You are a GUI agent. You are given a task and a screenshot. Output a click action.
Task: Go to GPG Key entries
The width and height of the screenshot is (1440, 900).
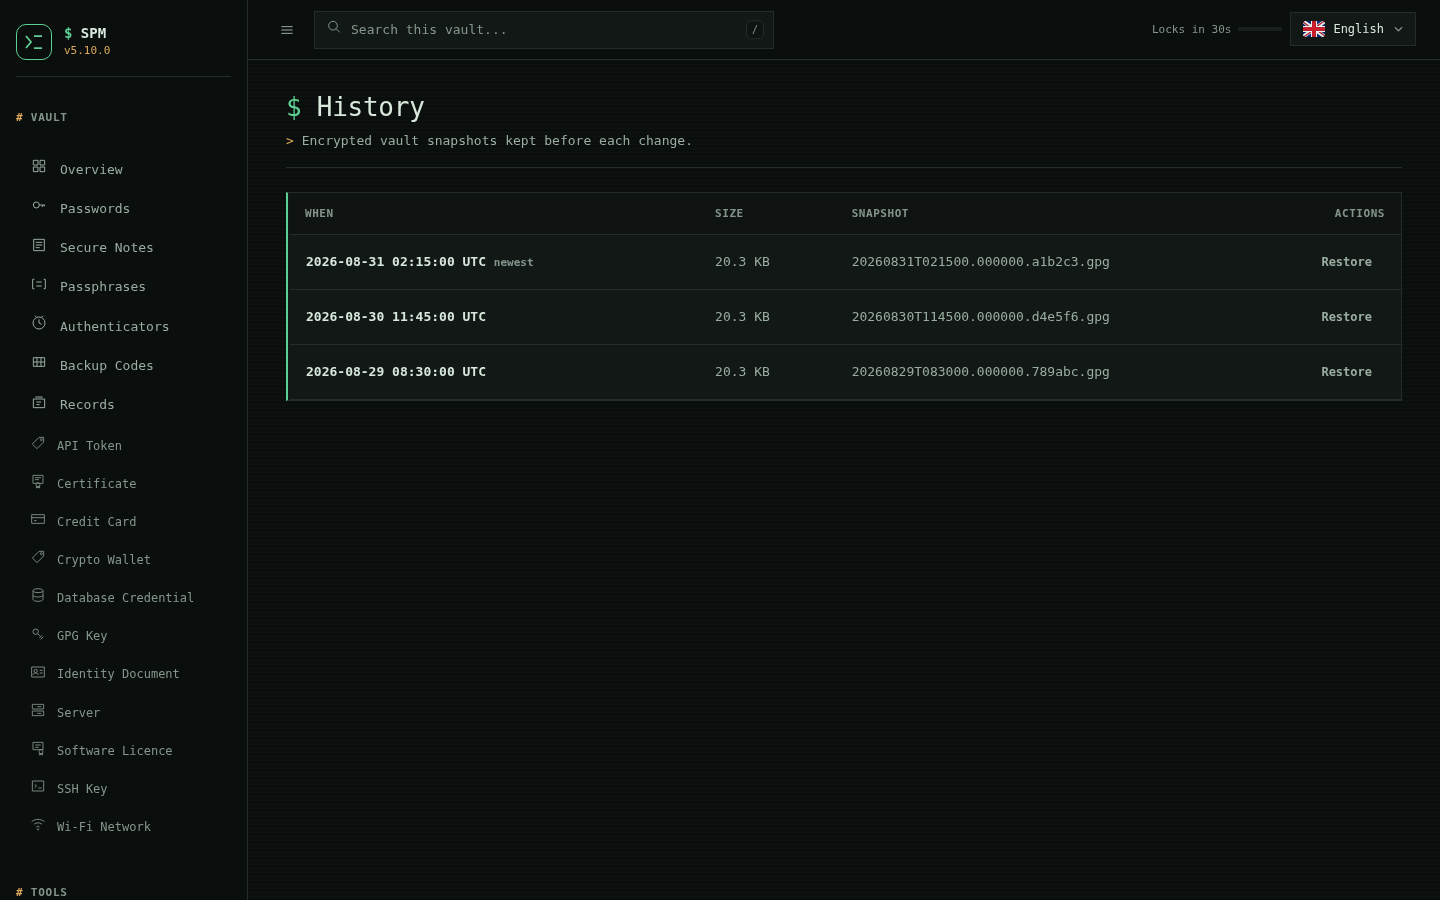tap(123, 635)
